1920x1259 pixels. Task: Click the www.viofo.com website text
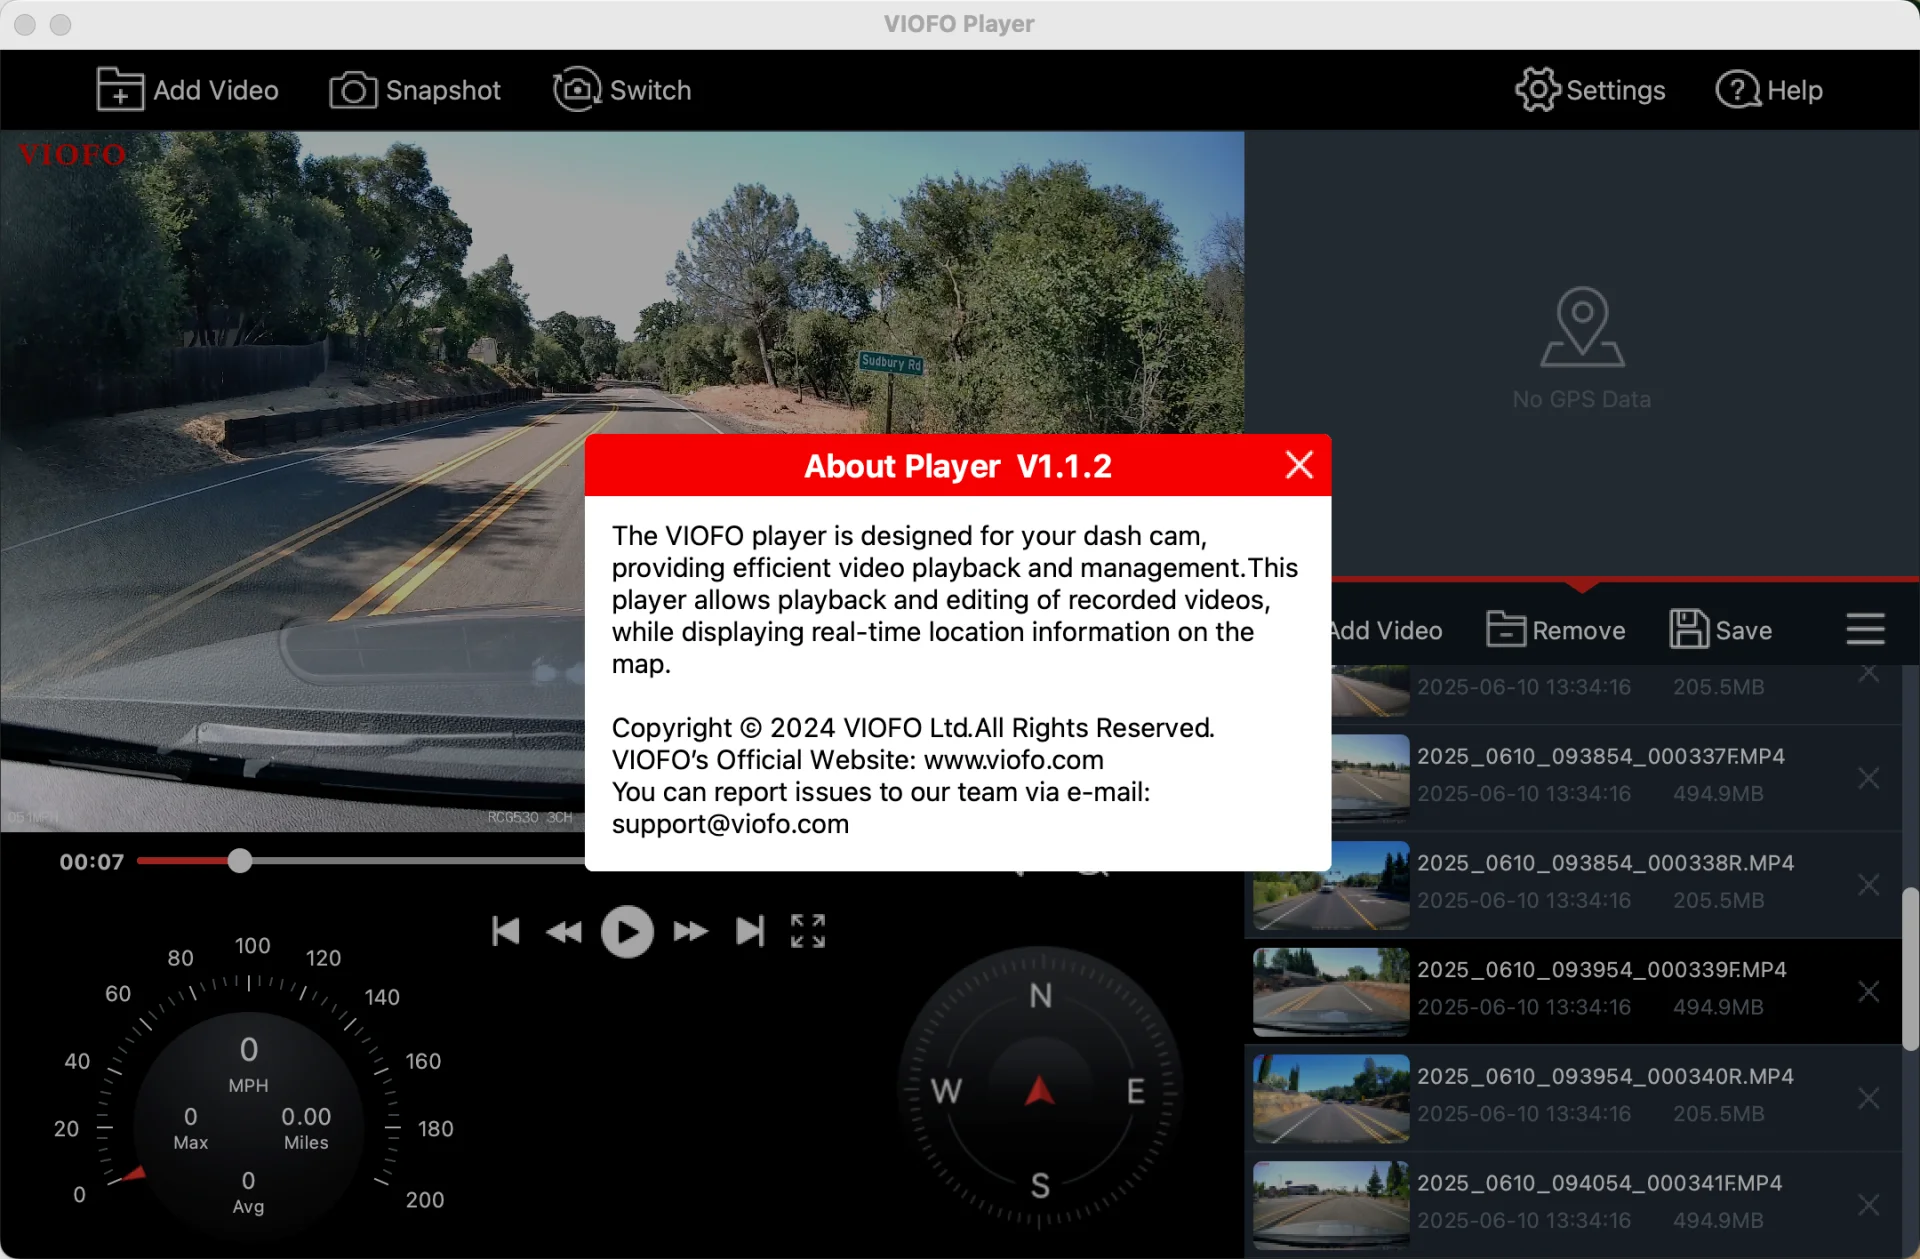[1014, 760]
